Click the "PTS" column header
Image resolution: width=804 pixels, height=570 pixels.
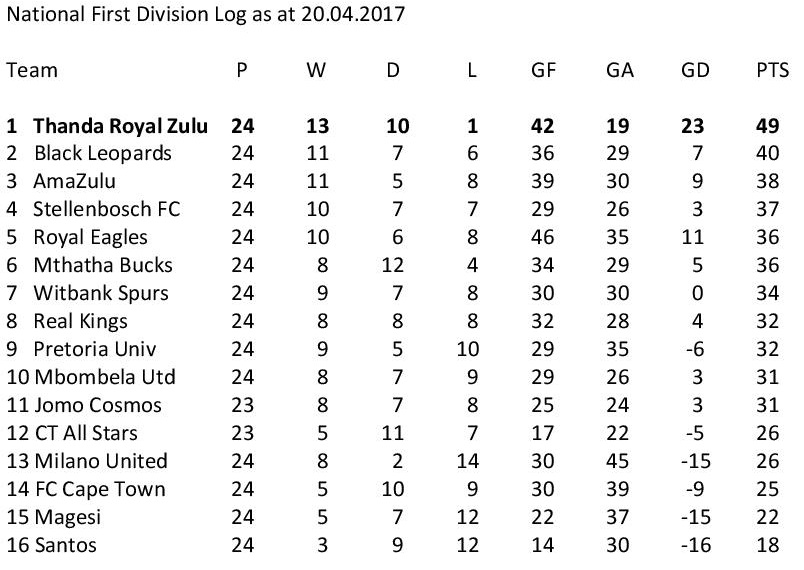tap(773, 70)
